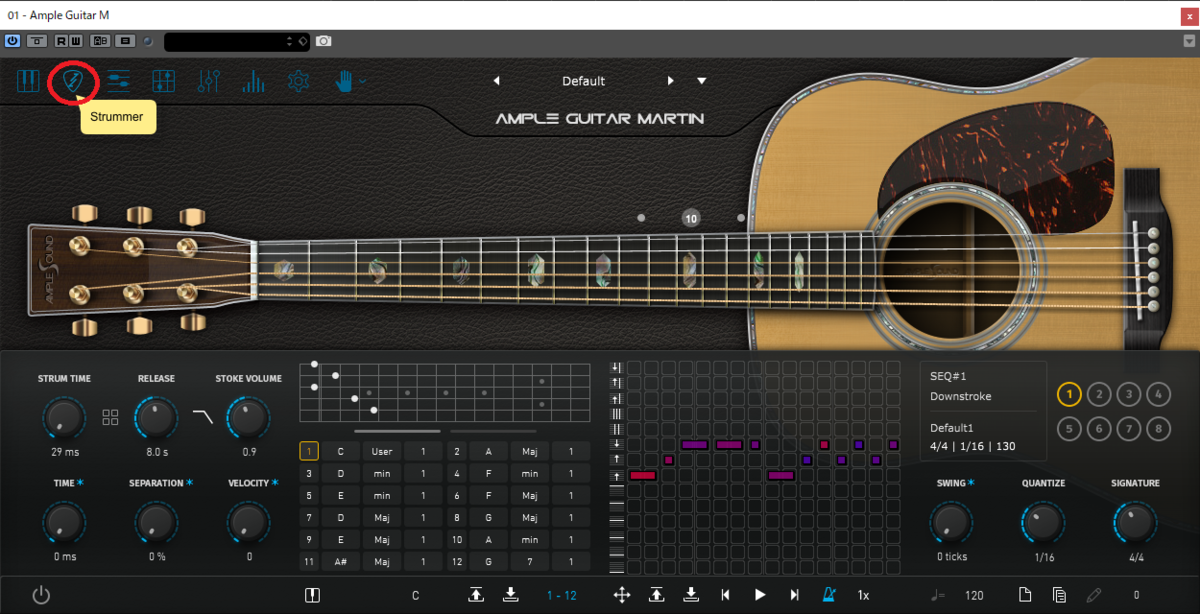
Task: Export sequence upload icon
Action: 656,595
